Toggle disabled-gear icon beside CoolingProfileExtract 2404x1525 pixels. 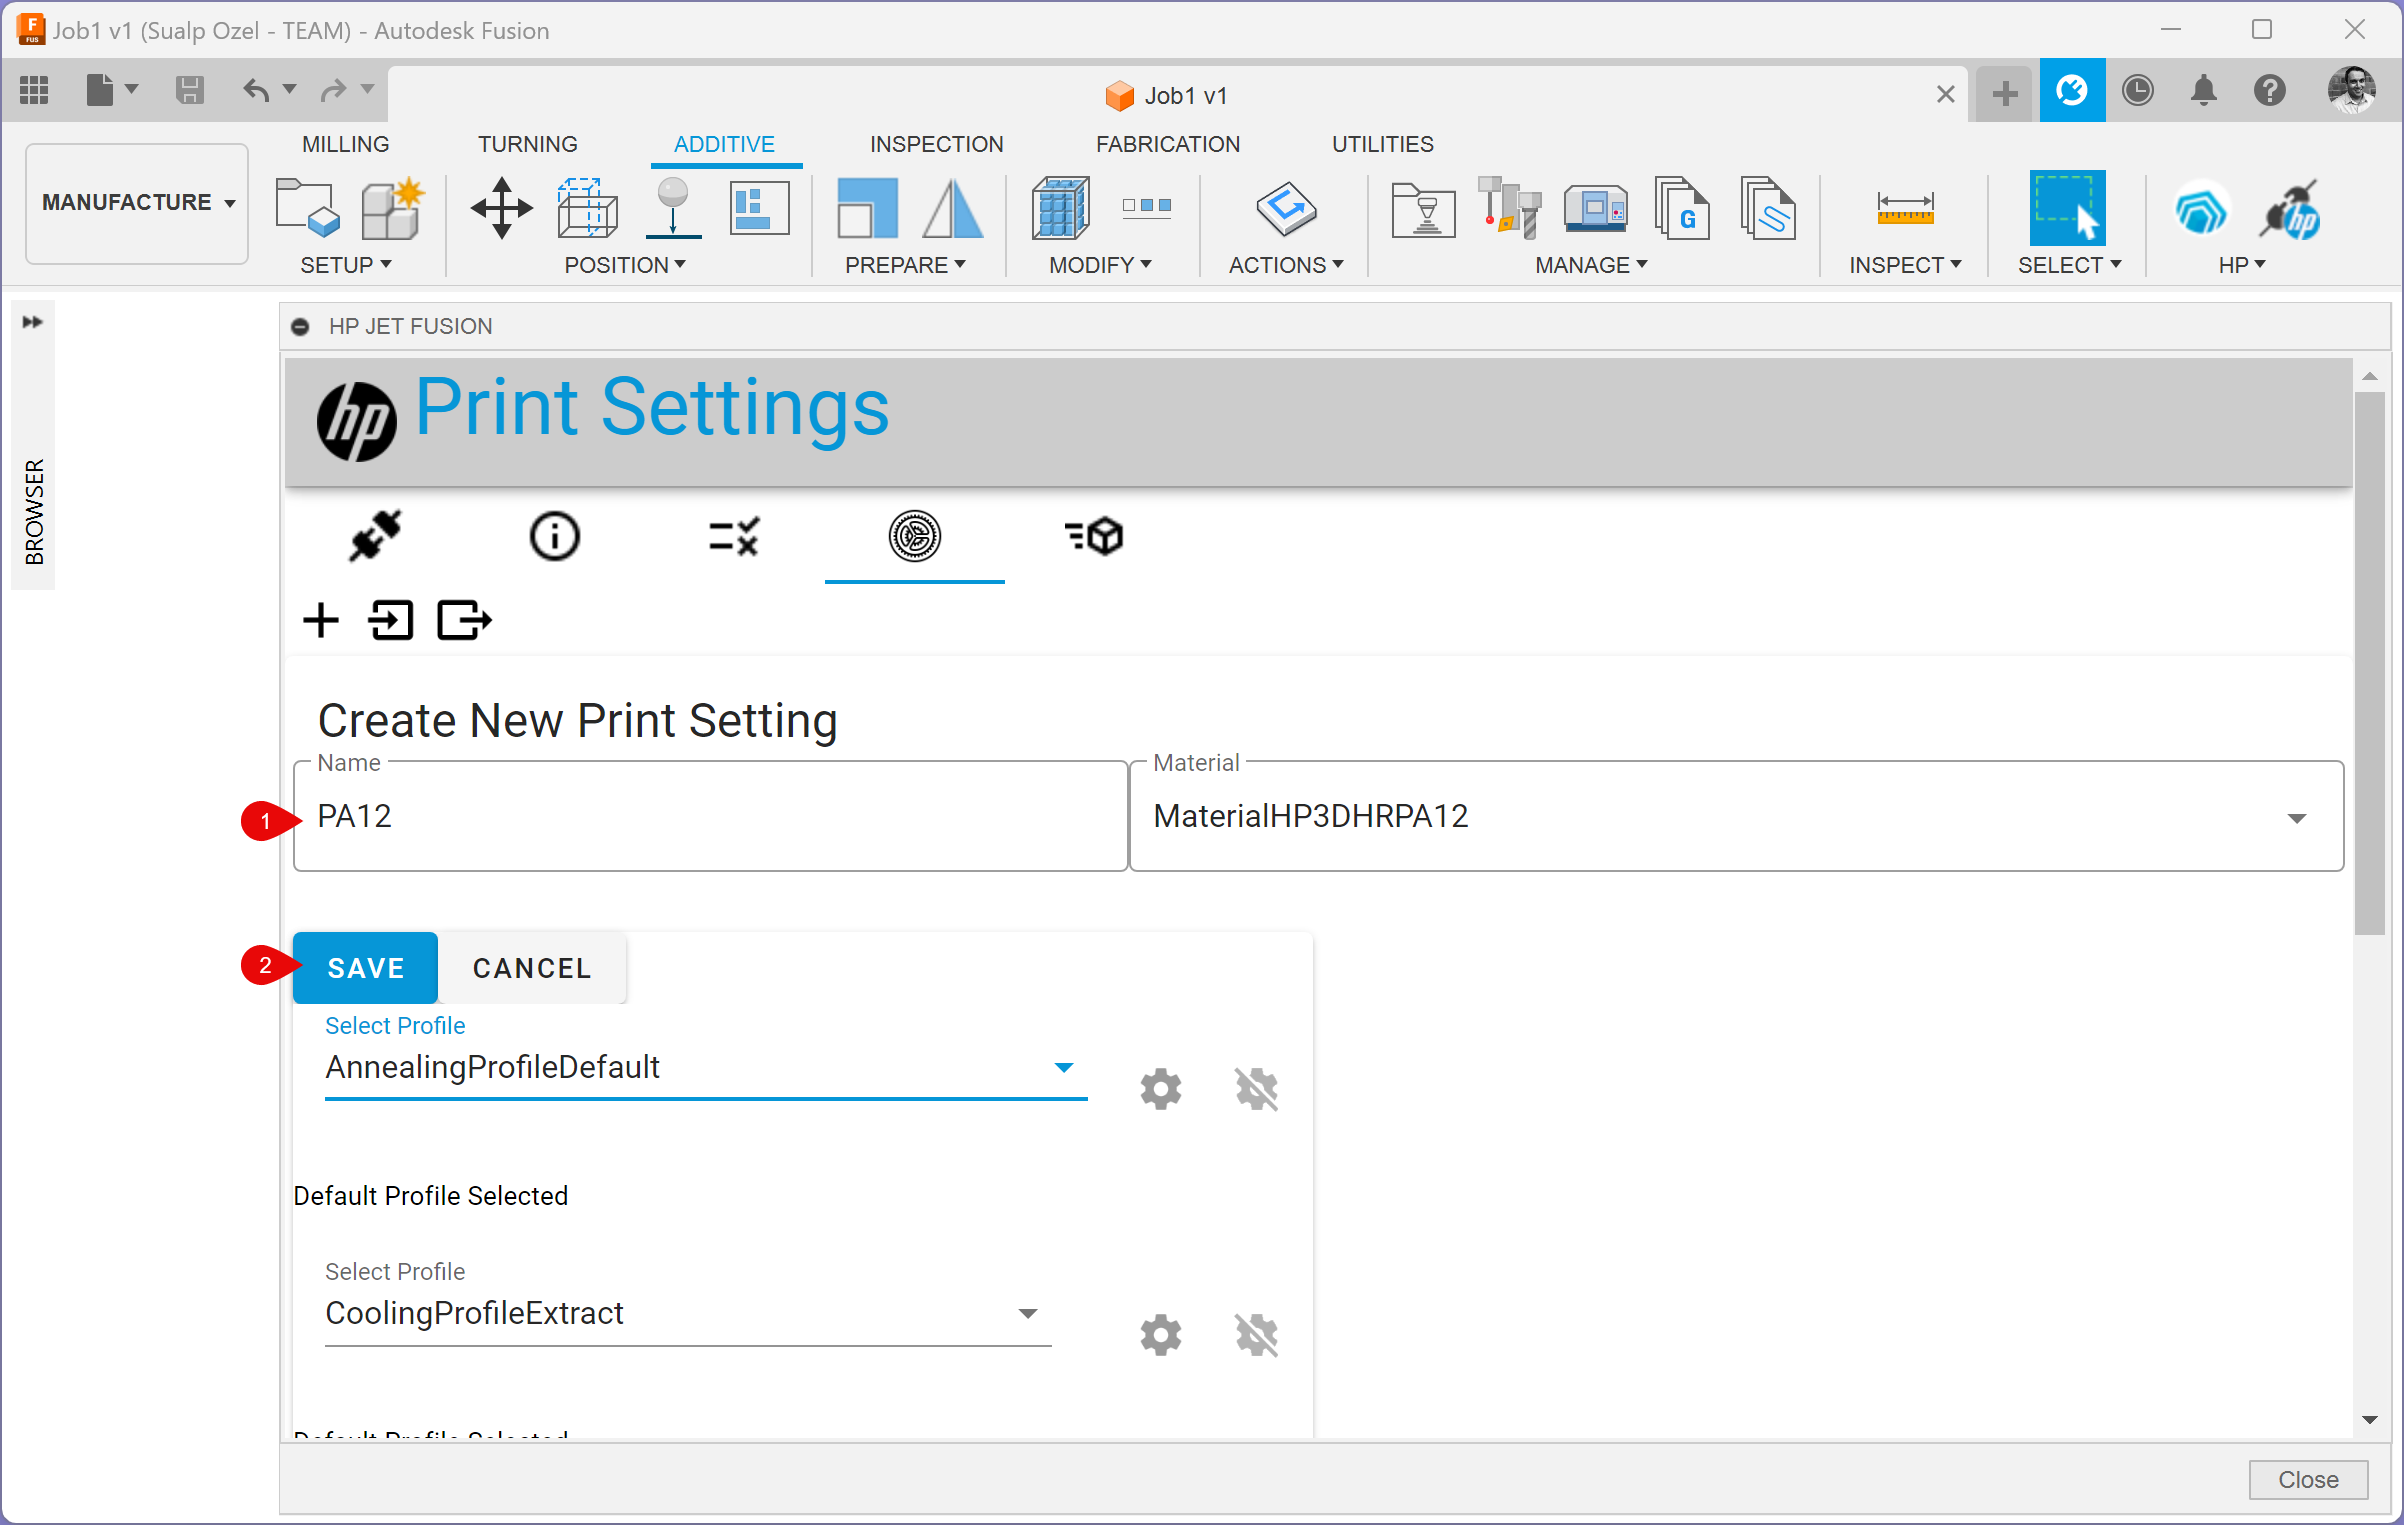[1256, 1334]
